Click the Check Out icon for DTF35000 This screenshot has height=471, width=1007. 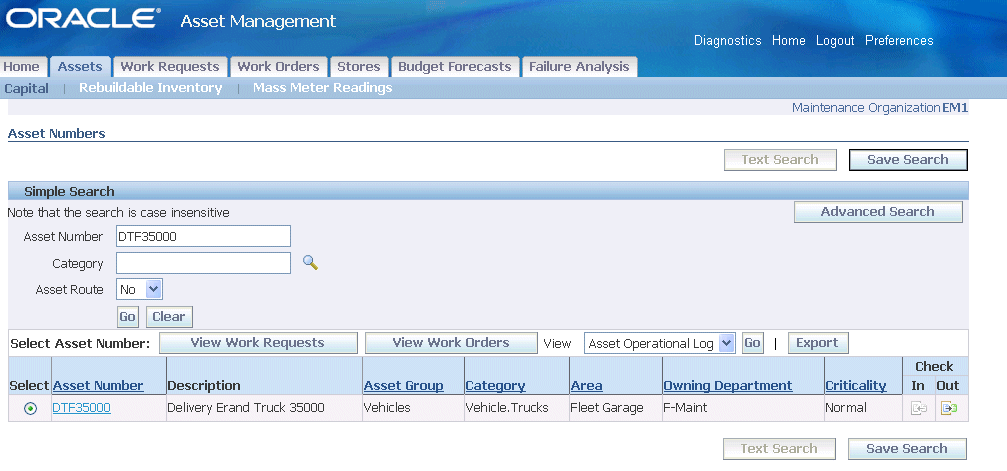pyautogui.click(x=949, y=408)
